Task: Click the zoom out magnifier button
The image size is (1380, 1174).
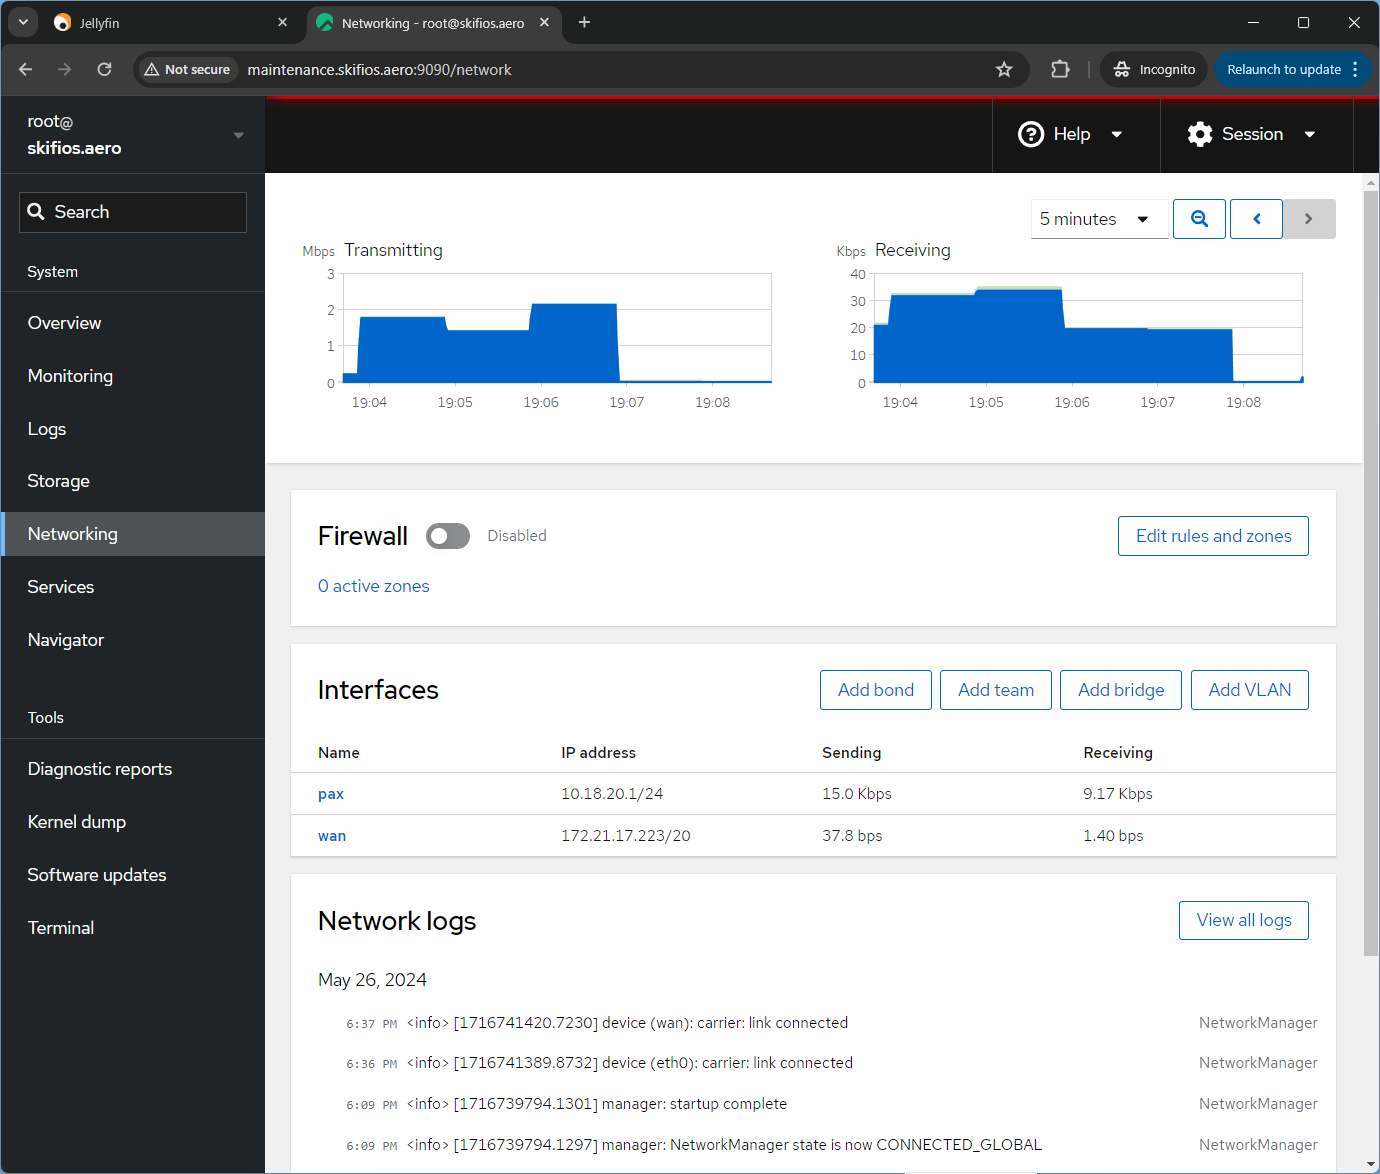Action: [1199, 219]
